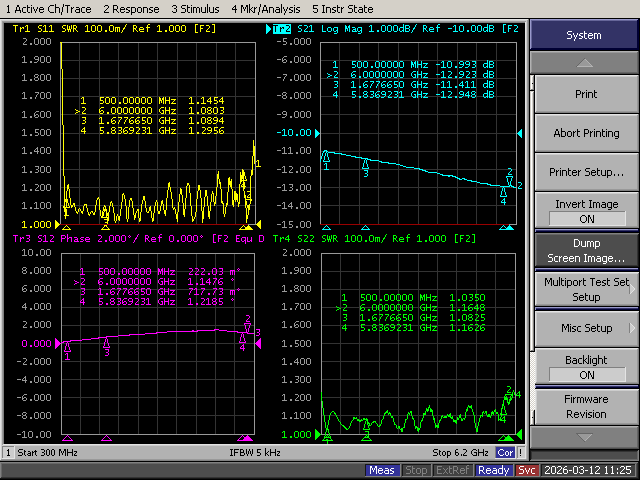Click marker 3 on the S12 phase trace
640x480 pixels.
tap(107, 342)
